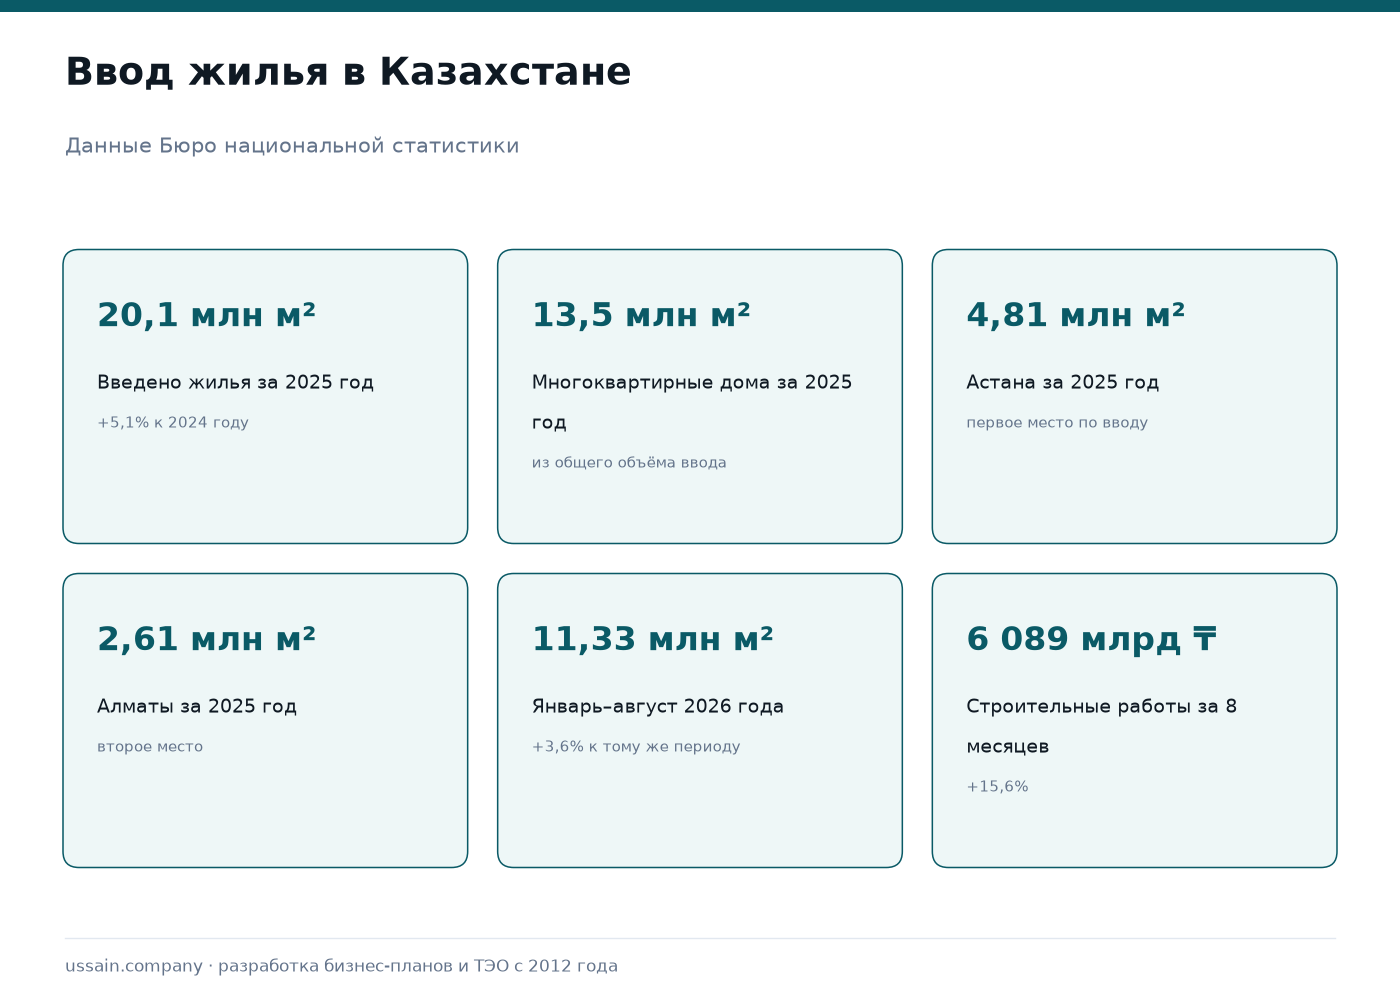Select the "Астана за 2025 год" label
The width and height of the screenshot is (1400, 1000).
point(1063,382)
